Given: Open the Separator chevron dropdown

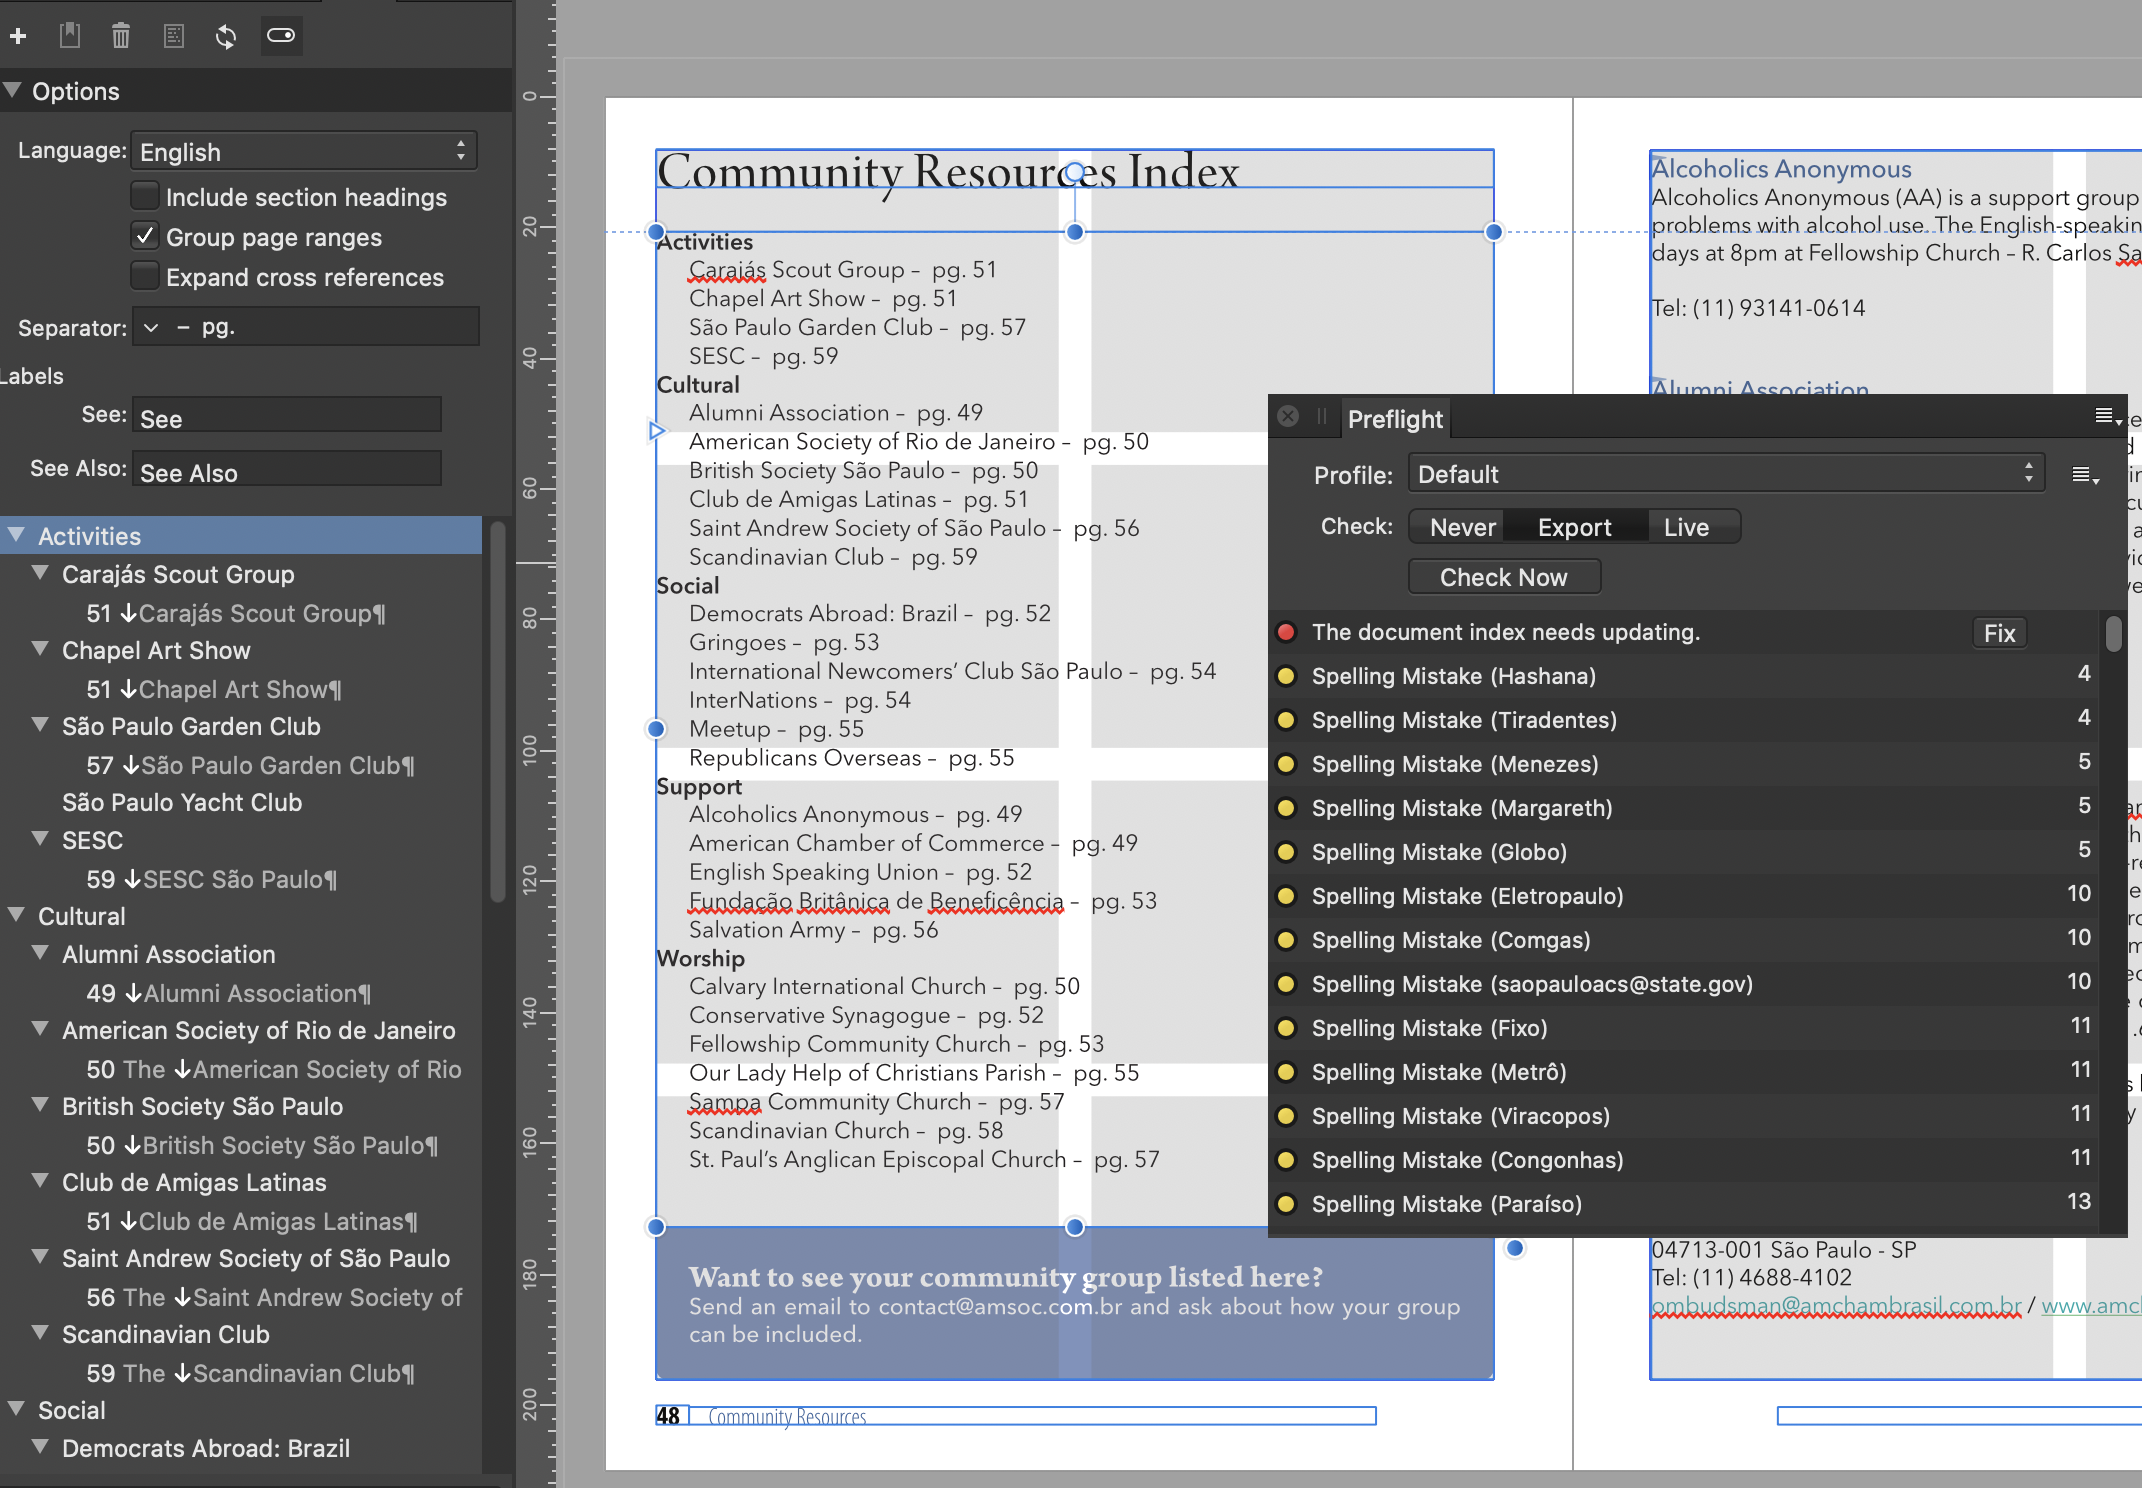Looking at the screenshot, I should point(151,327).
